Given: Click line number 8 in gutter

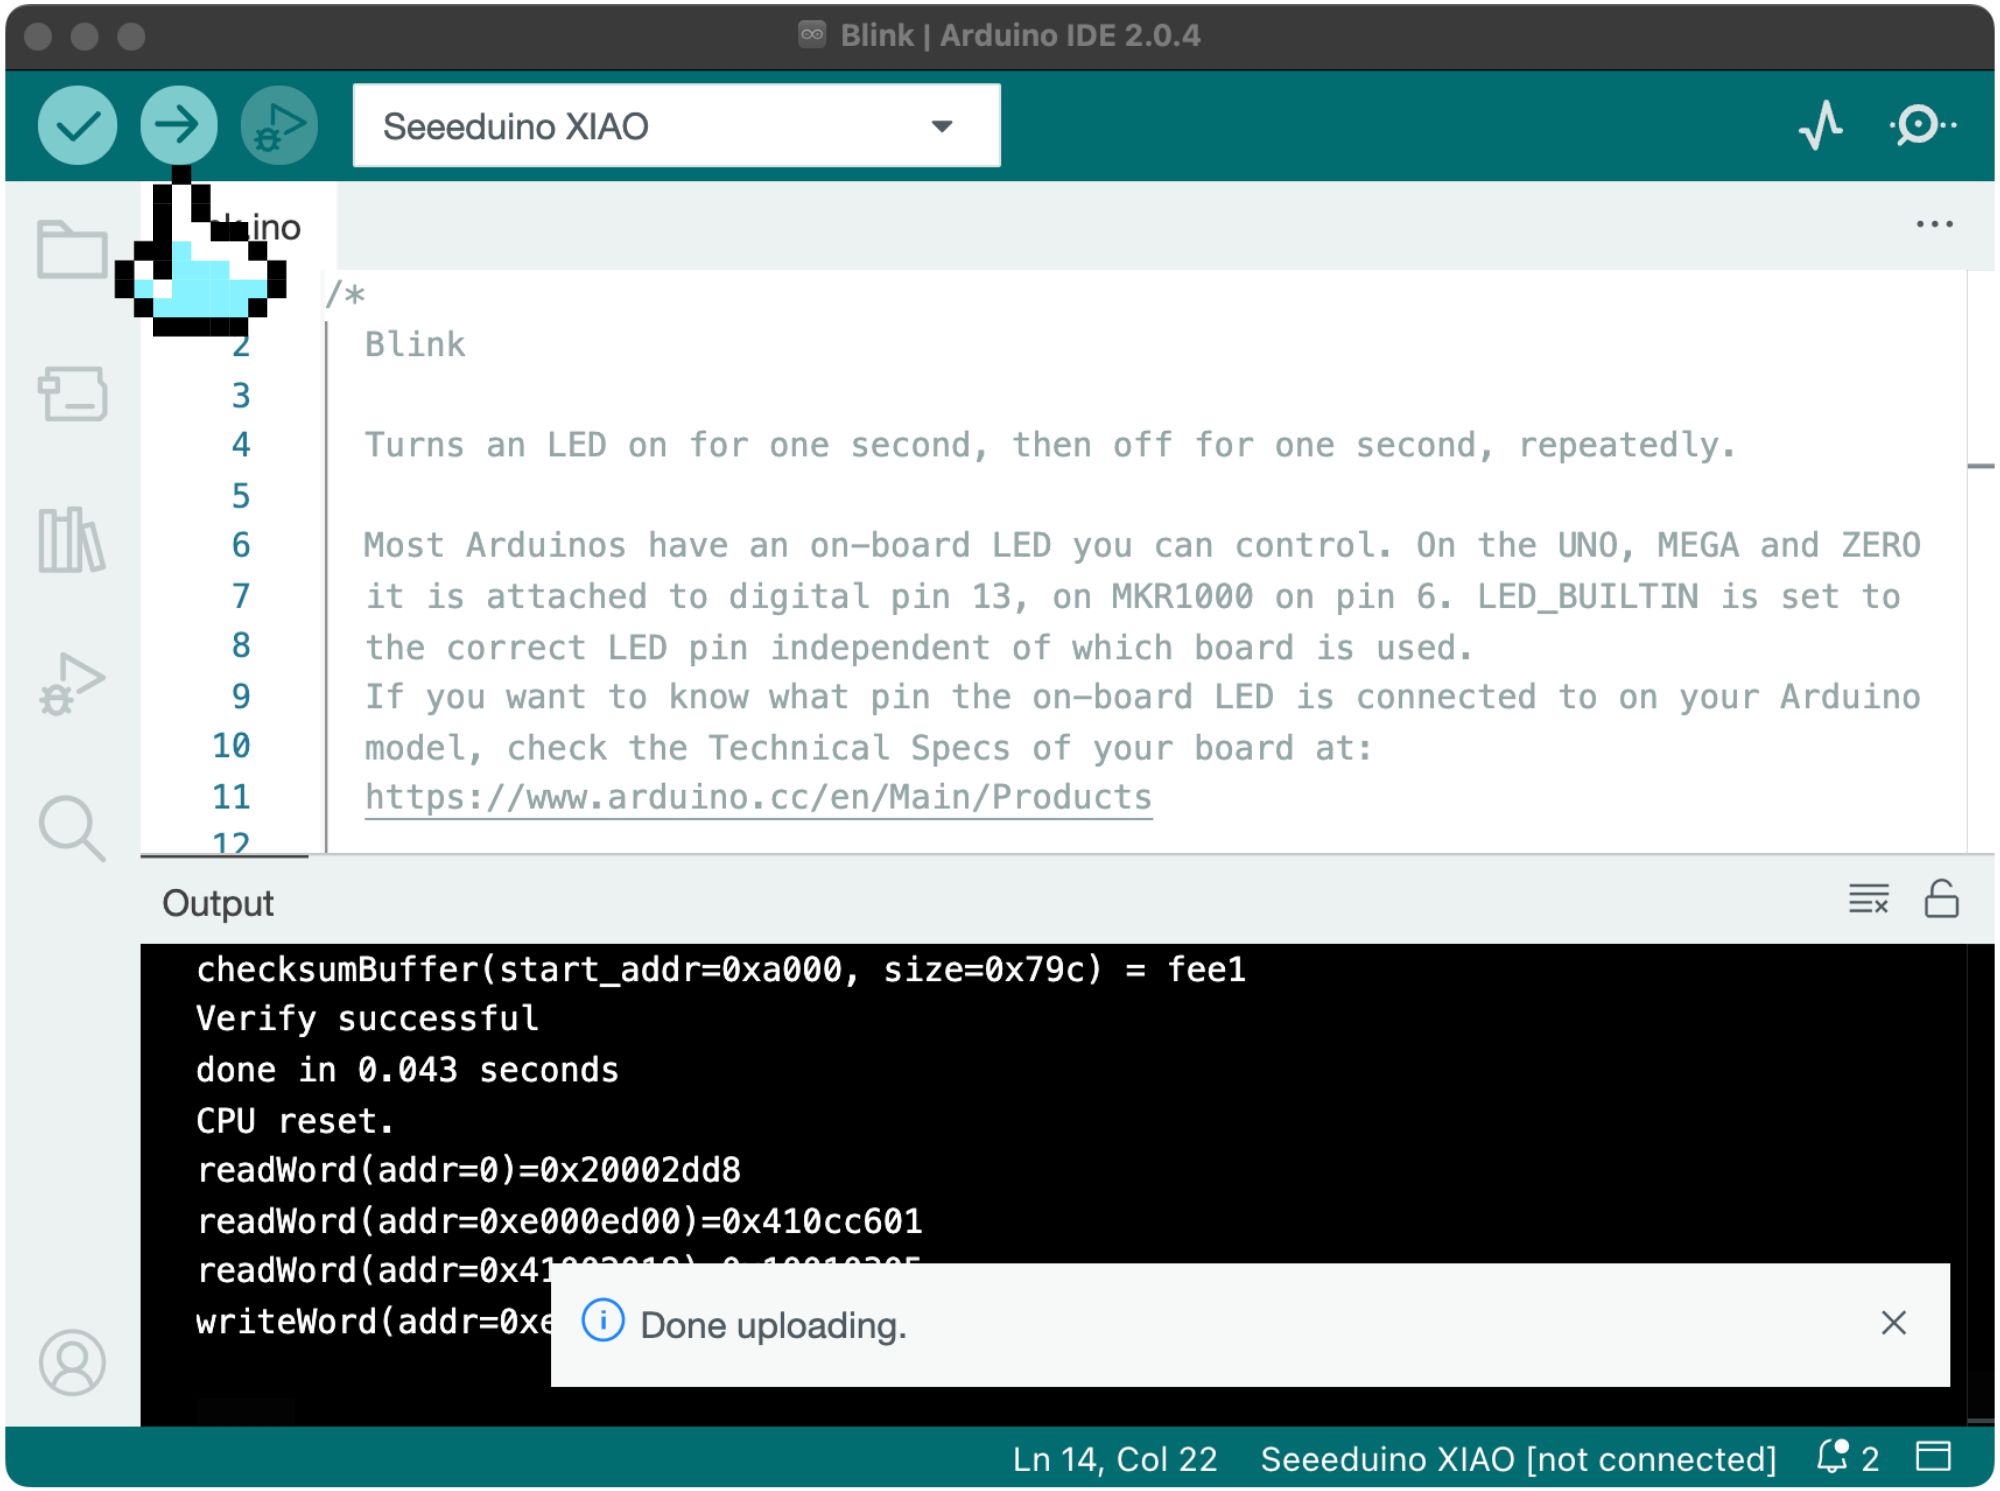Looking at the screenshot, I should [x=241, y=645].
